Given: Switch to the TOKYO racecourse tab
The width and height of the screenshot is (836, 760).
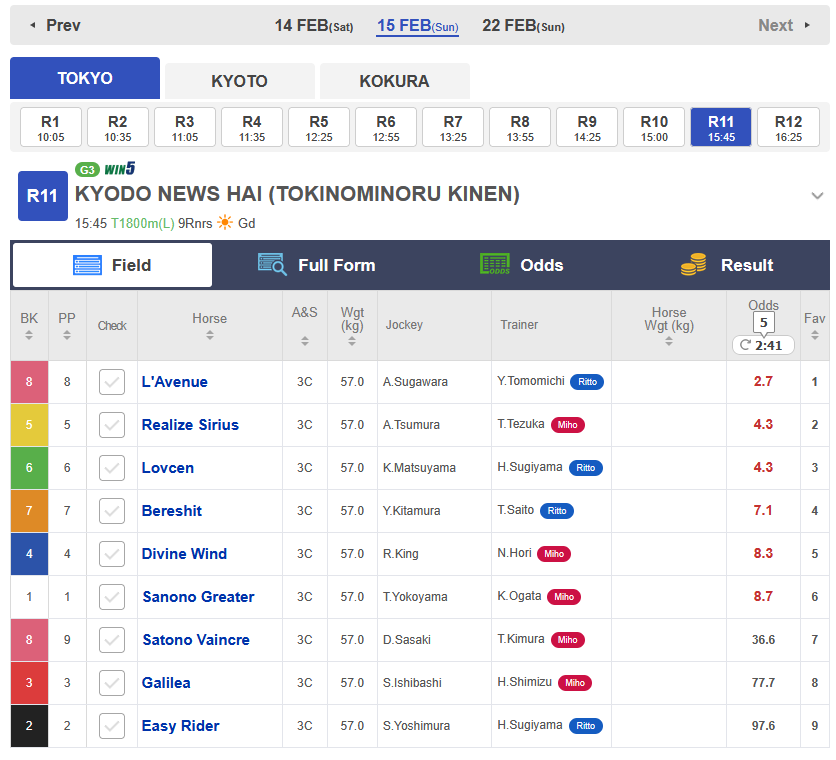Looking at the screenshot, I should 85,78.
